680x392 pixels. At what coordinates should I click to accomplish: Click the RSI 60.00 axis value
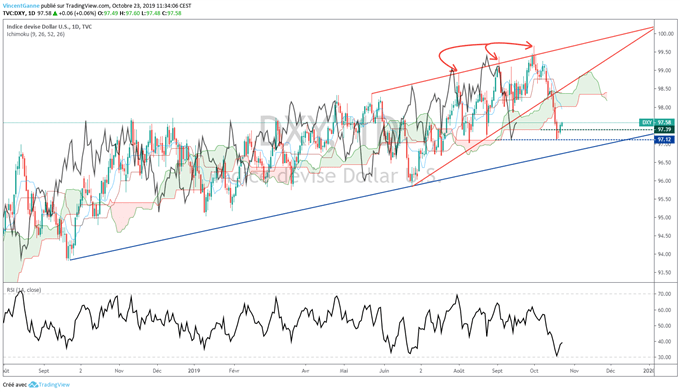(665, 310)
